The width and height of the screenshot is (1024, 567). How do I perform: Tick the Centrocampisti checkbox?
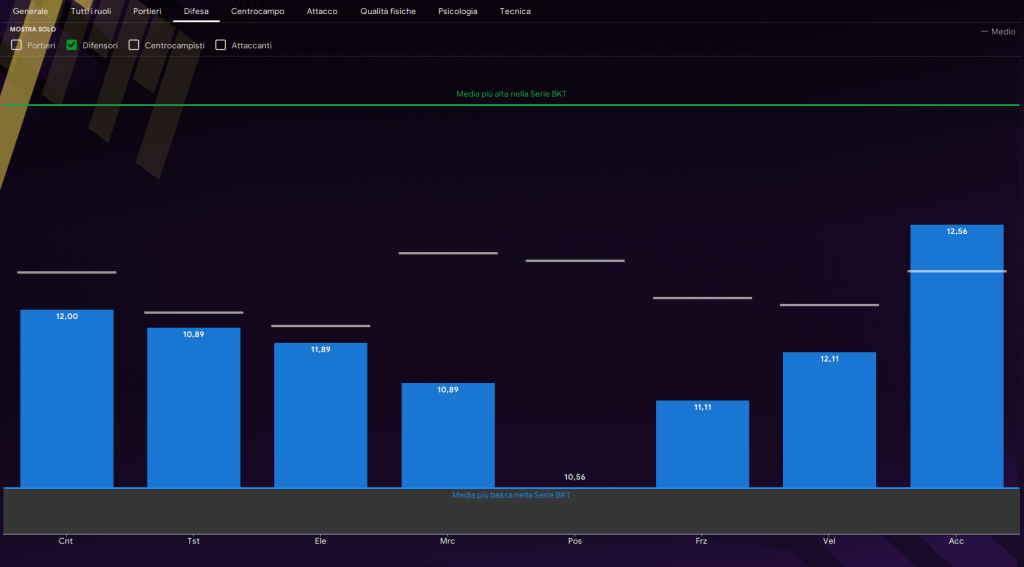(x=134, y=45)
